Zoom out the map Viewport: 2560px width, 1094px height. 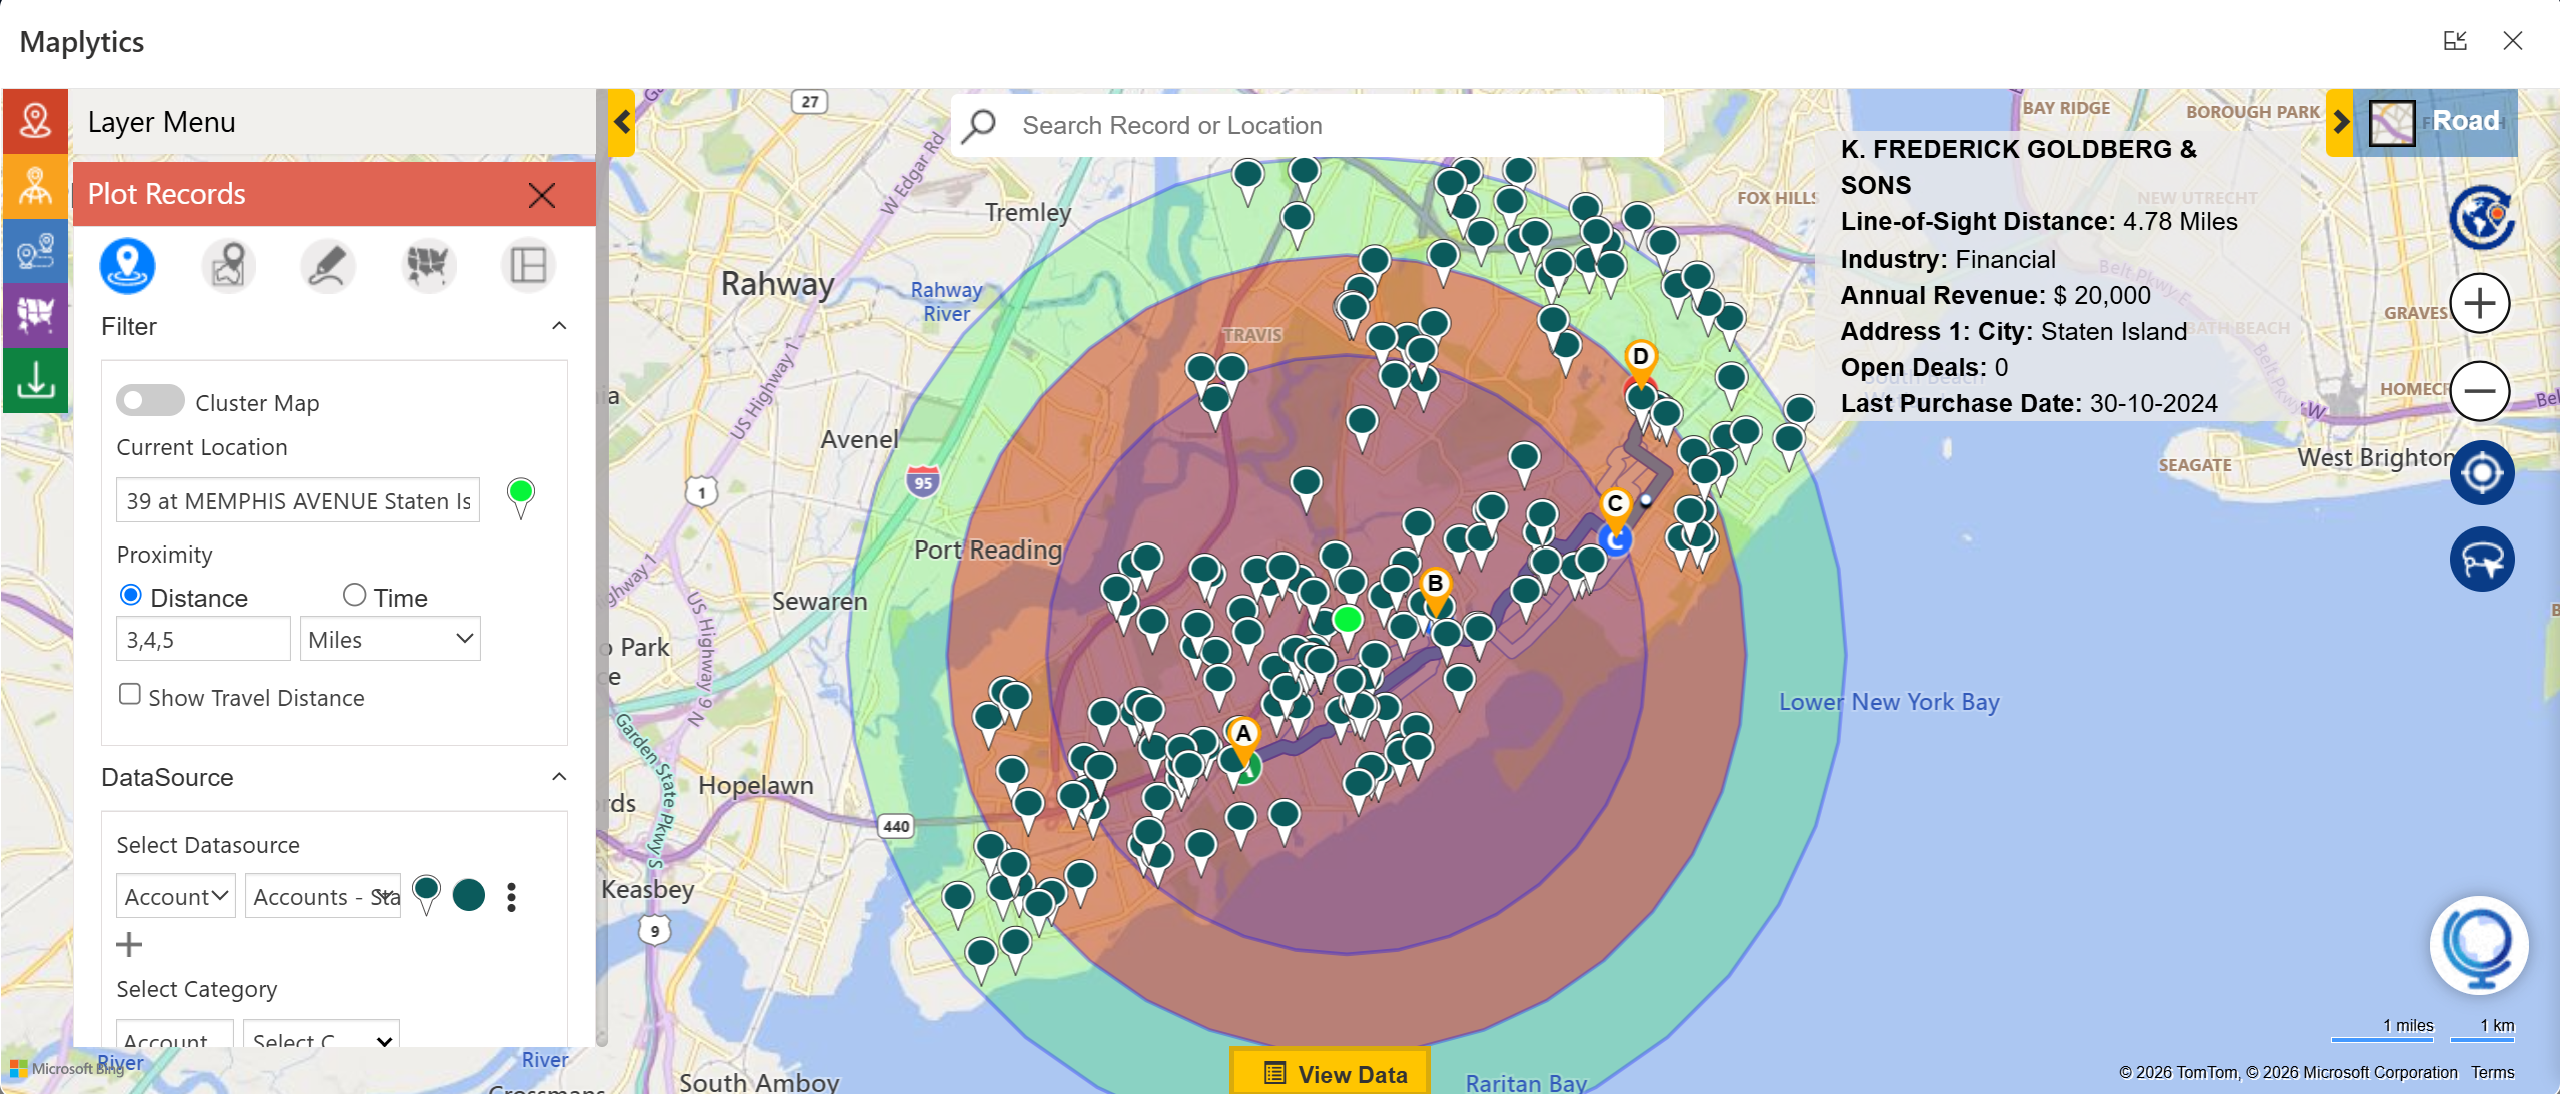click(x=2480, y=390)
